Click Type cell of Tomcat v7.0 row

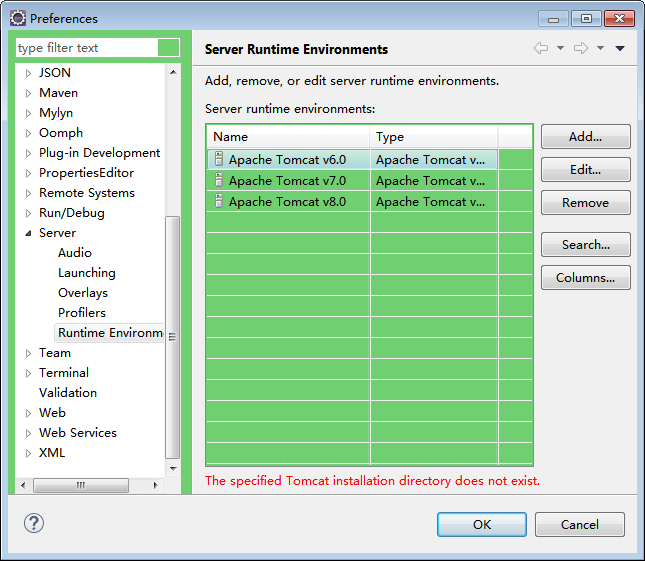434,180
